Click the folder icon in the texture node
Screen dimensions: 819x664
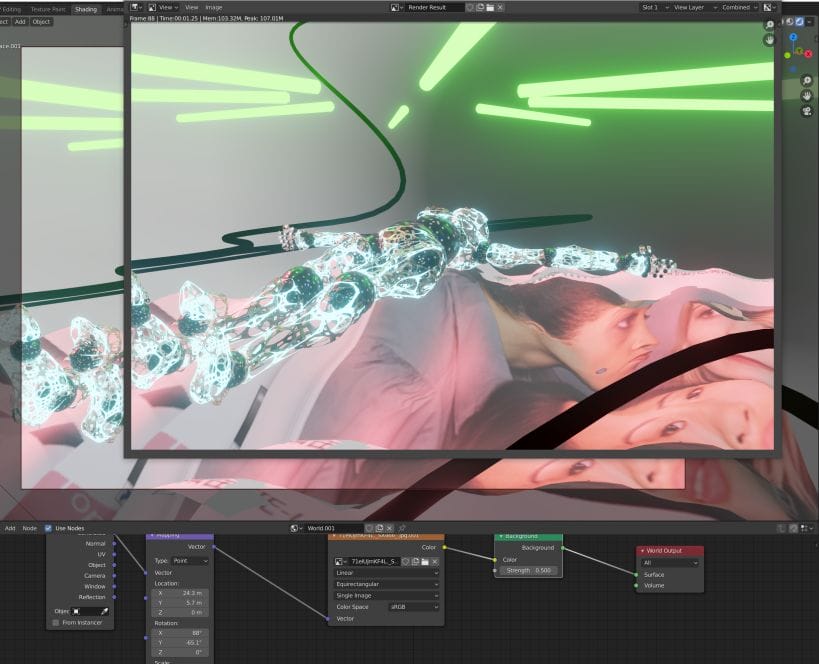[425, 562]
